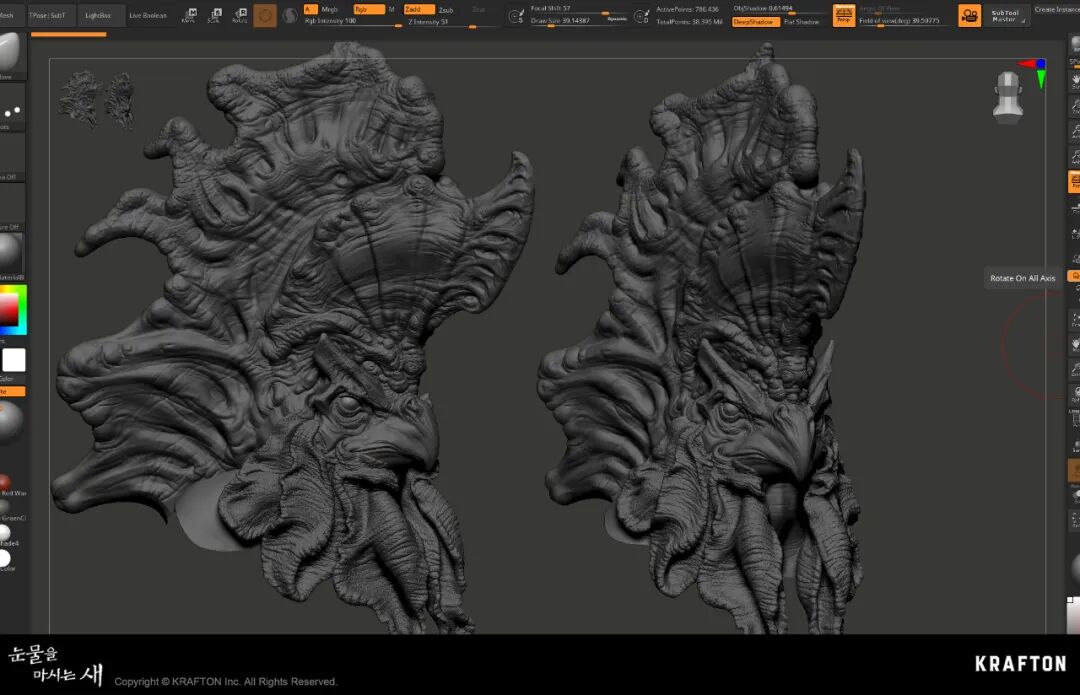Enable the M material mode

[391, 10]
